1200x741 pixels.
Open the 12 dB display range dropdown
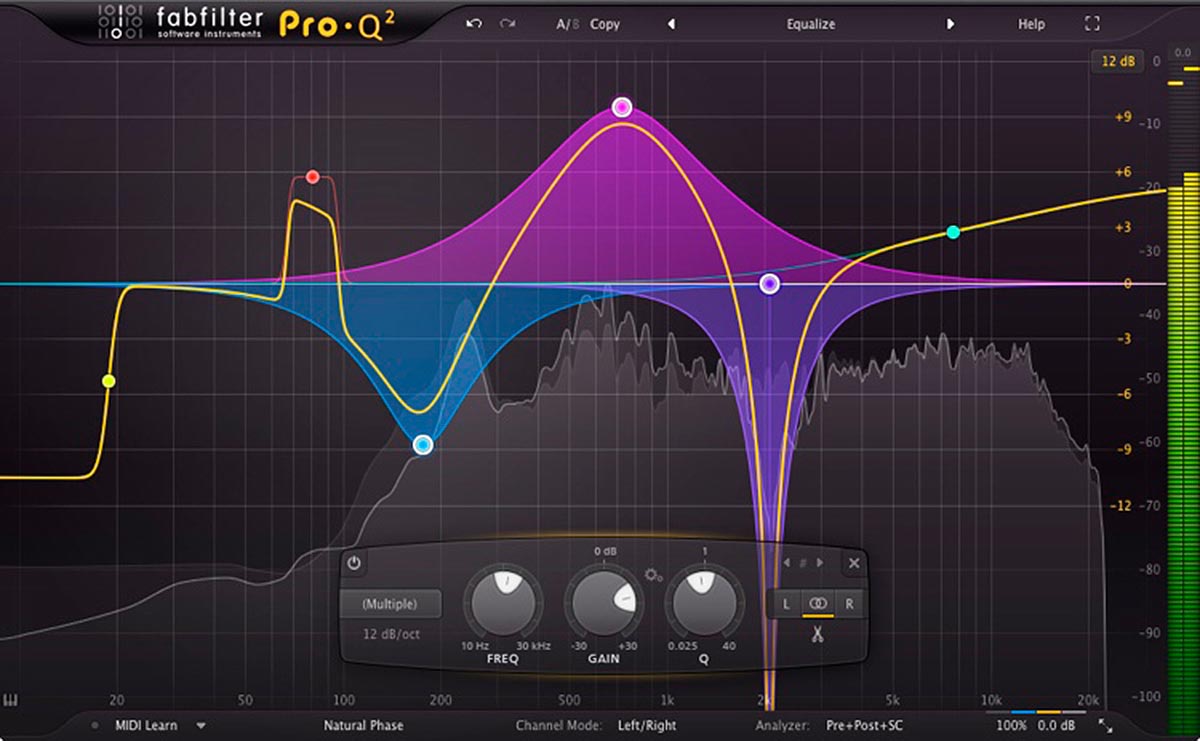tap(1118, 62)
